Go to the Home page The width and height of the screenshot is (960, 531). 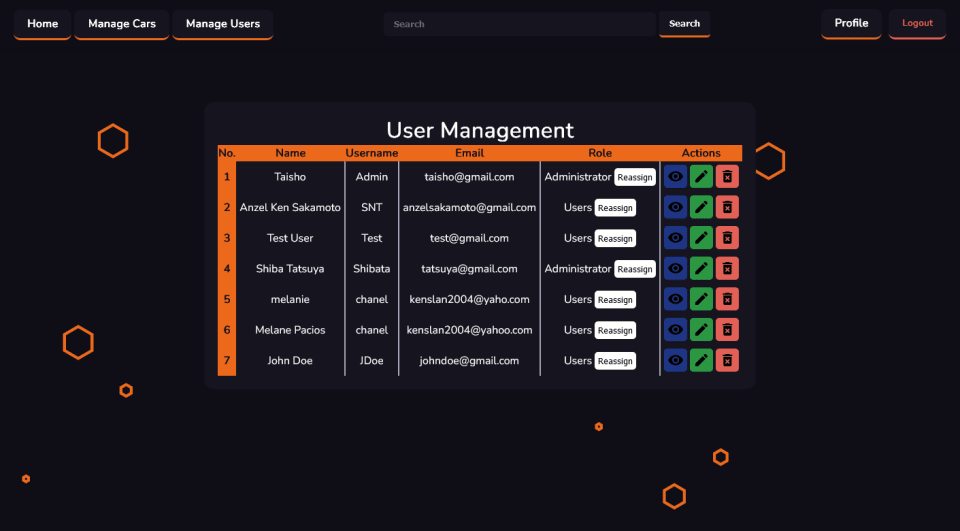(42, 24)
